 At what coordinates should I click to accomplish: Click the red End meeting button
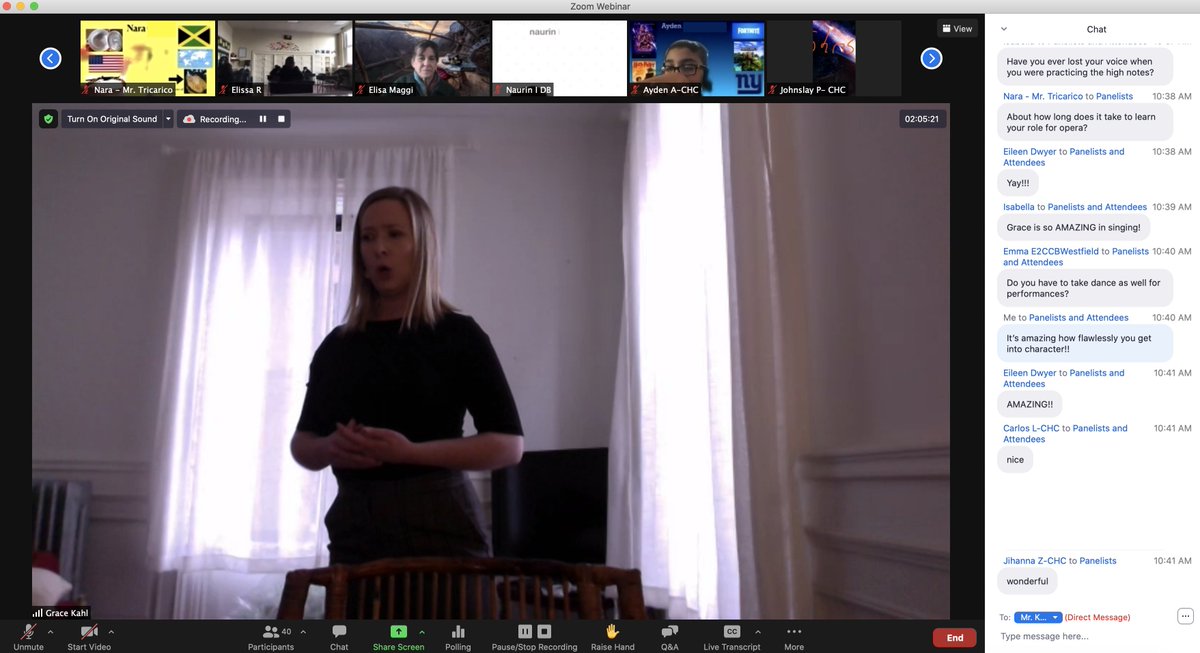point(954,637)
